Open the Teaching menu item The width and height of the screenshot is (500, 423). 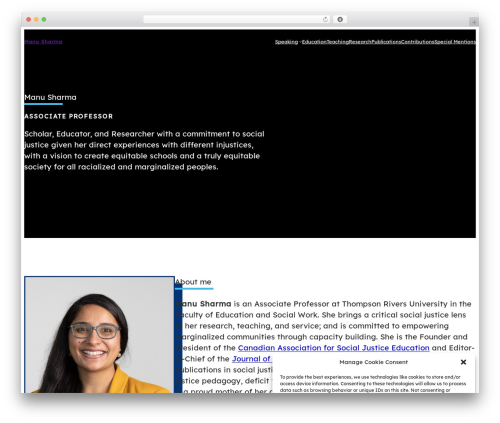(x=338, y=42)
